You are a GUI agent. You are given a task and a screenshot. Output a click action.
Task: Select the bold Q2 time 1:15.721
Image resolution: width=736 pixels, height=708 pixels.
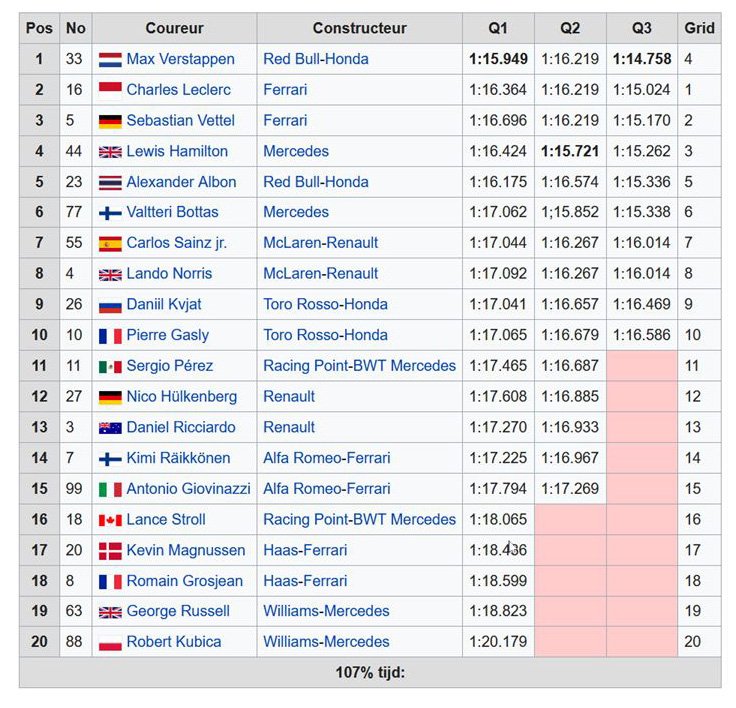pyautogui.click(x=570, y=151)
